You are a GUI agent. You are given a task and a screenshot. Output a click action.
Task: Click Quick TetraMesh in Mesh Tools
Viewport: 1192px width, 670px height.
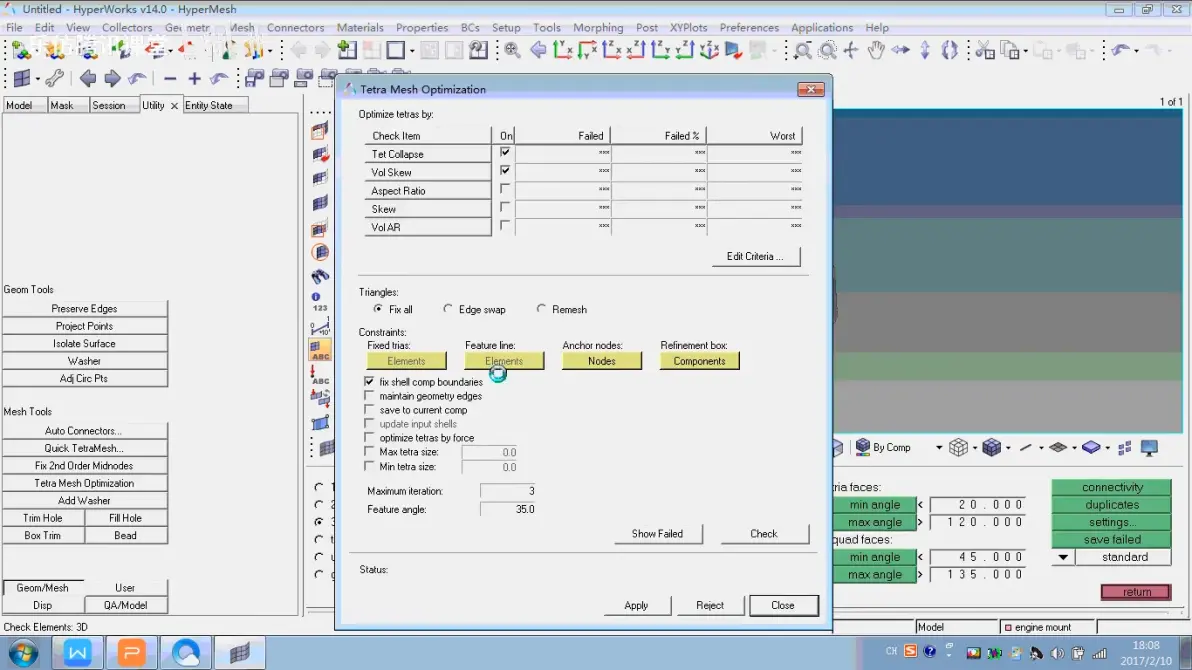[x=84, y=448]
